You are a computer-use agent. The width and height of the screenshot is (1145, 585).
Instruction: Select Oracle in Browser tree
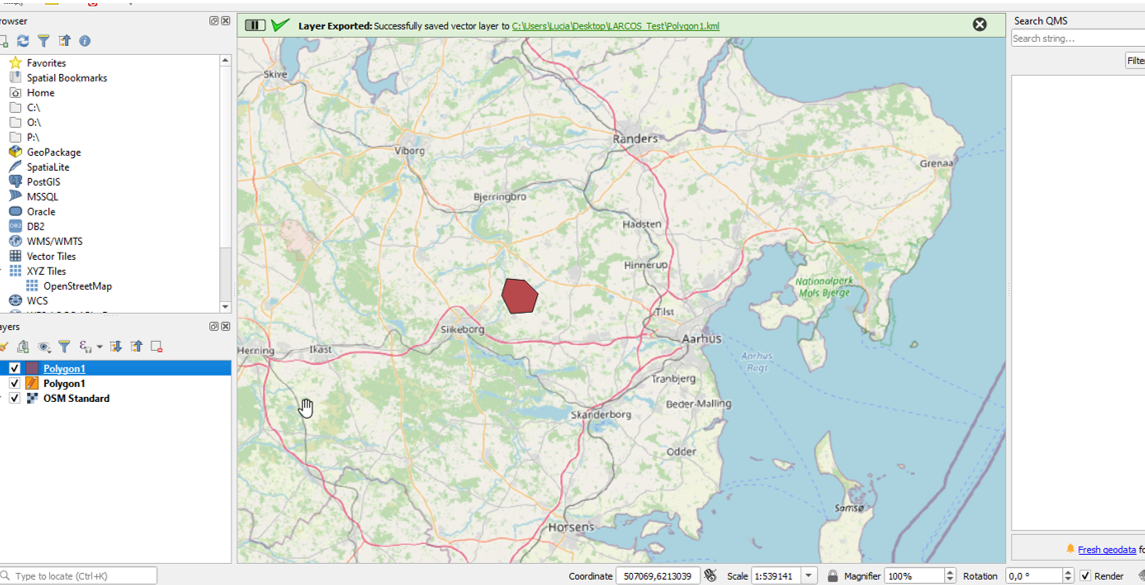tap(41, 212)
